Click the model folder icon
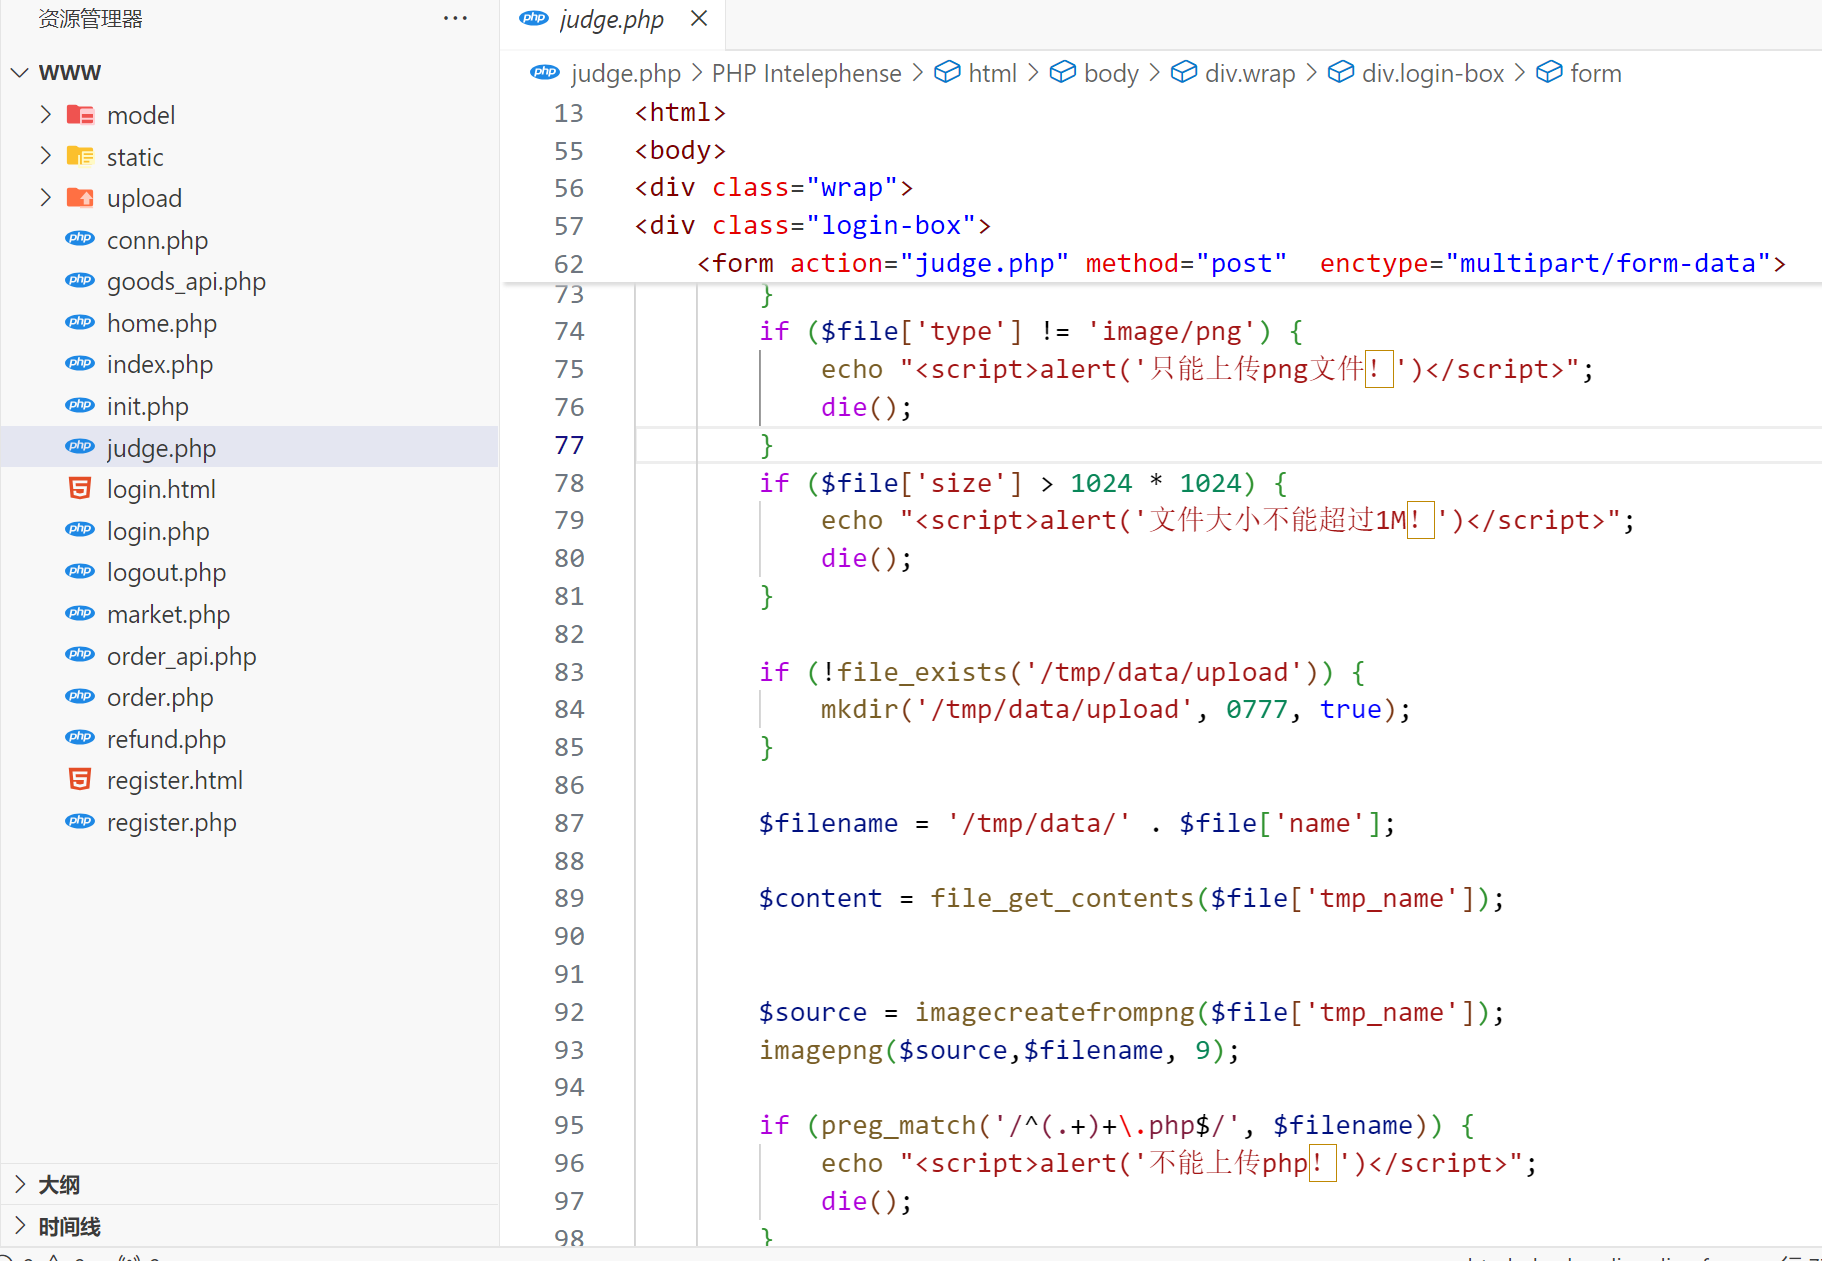This screenshot has width=1822, height=1261. [x=80, y=114]
